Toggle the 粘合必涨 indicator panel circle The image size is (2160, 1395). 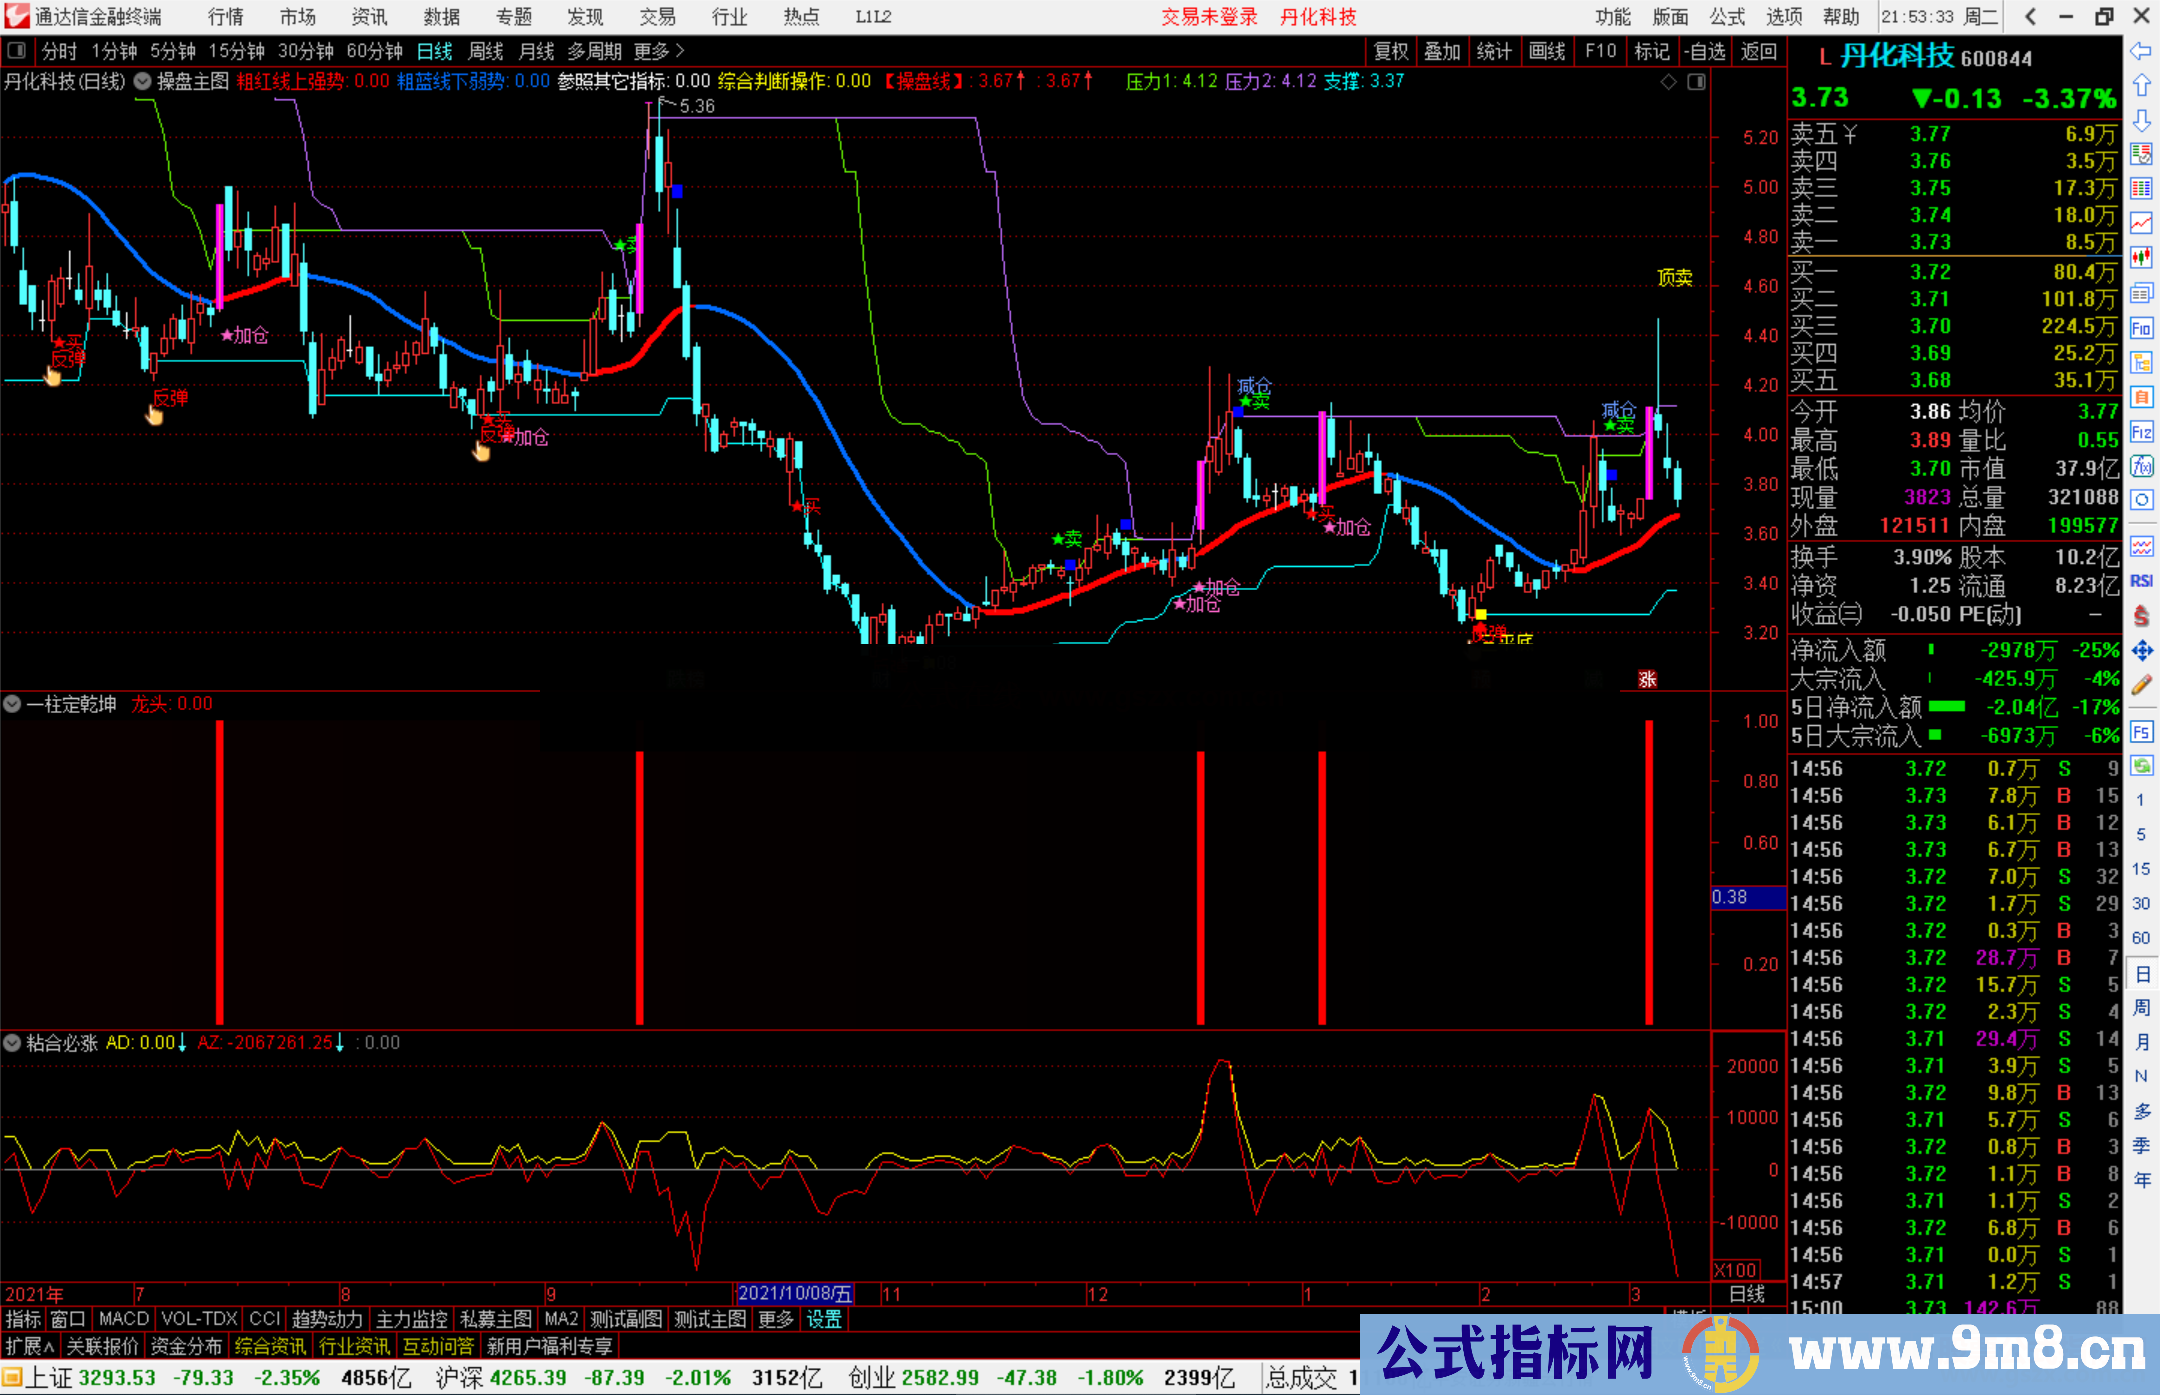tap(13, 1043)
